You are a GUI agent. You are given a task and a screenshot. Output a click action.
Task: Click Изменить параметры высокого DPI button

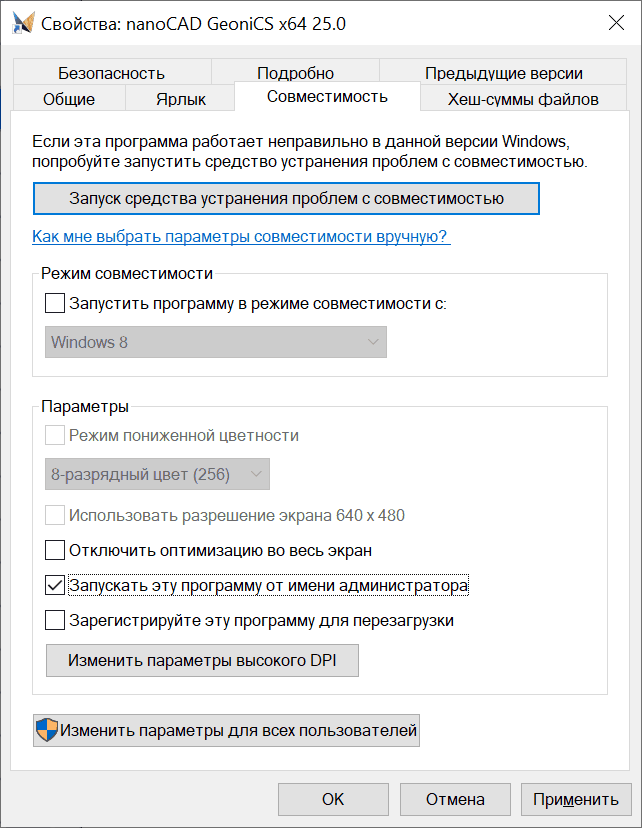[x=202, y=661]
